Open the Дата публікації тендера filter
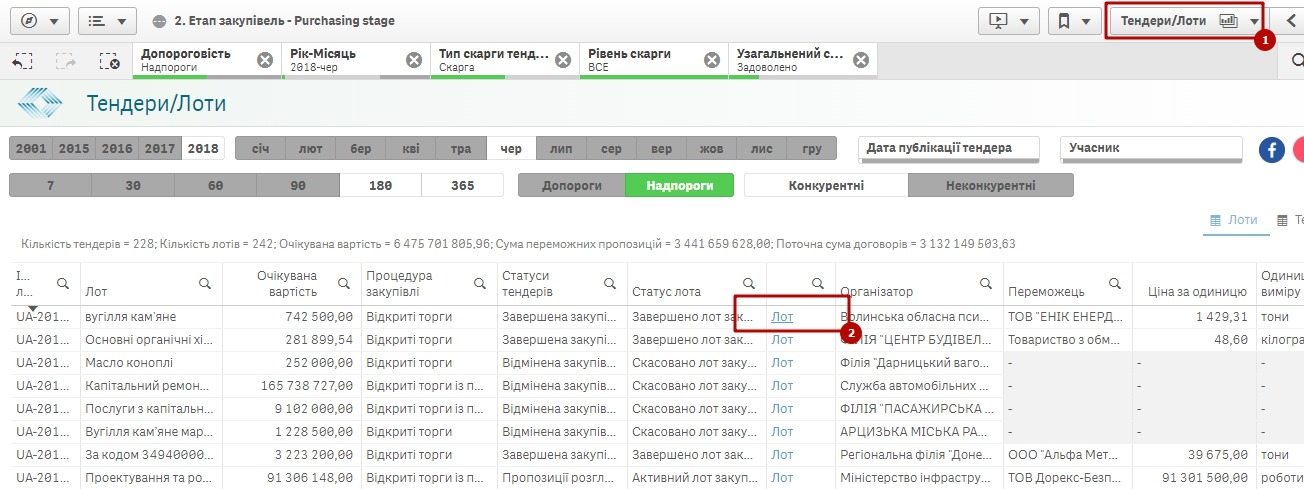 (948, 148)
